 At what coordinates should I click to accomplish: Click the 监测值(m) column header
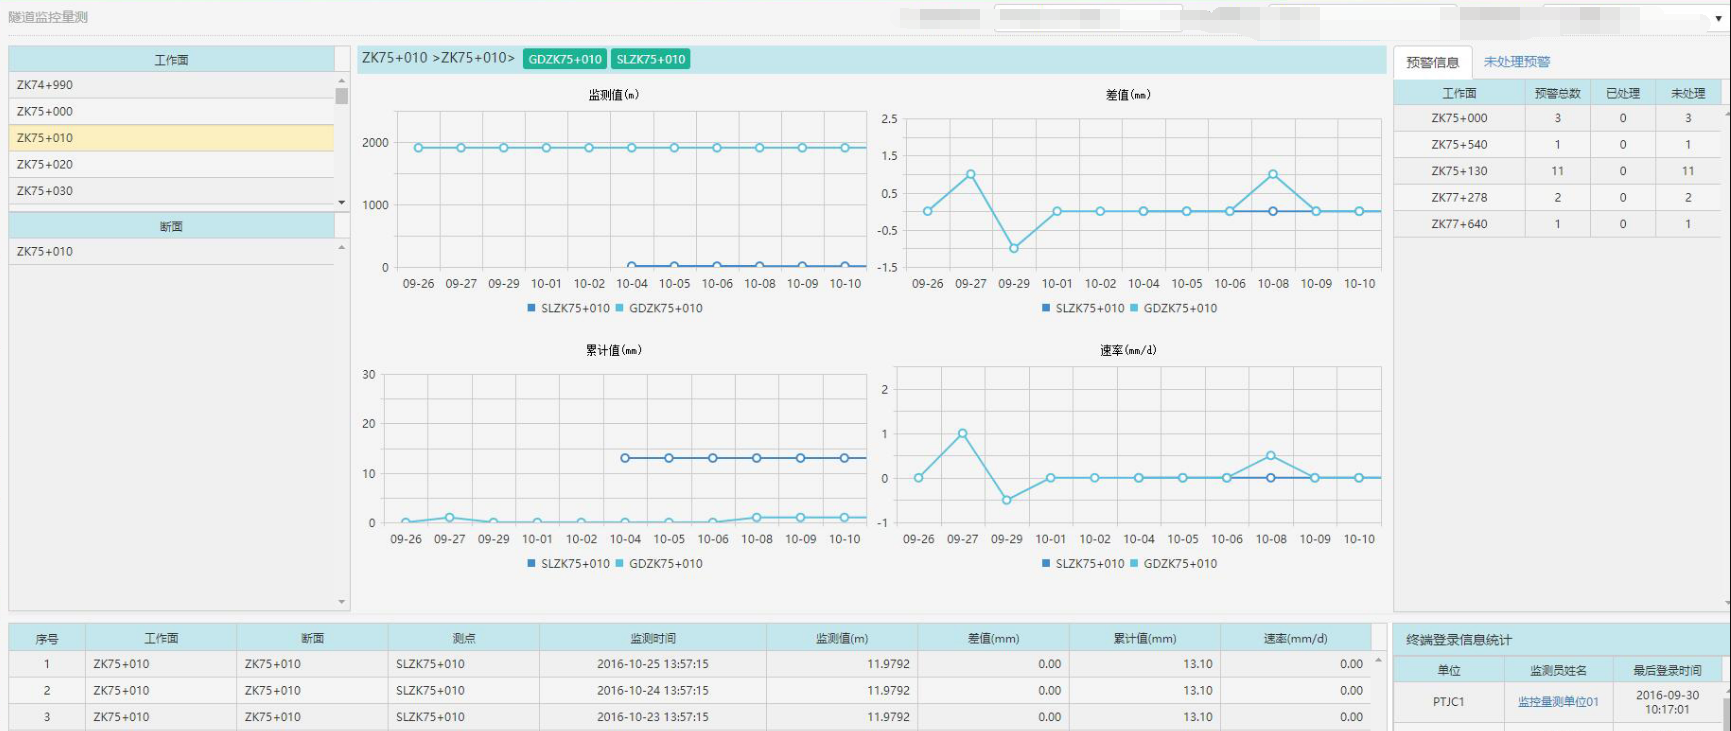tap(842, 638)
